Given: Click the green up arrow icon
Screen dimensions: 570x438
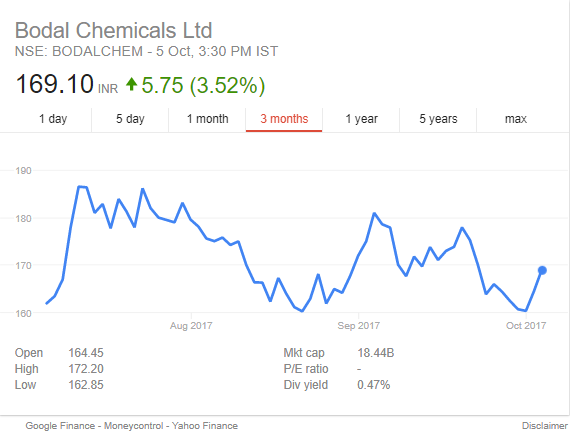Looking at the screenshot, I should click(x=131, y=84).
